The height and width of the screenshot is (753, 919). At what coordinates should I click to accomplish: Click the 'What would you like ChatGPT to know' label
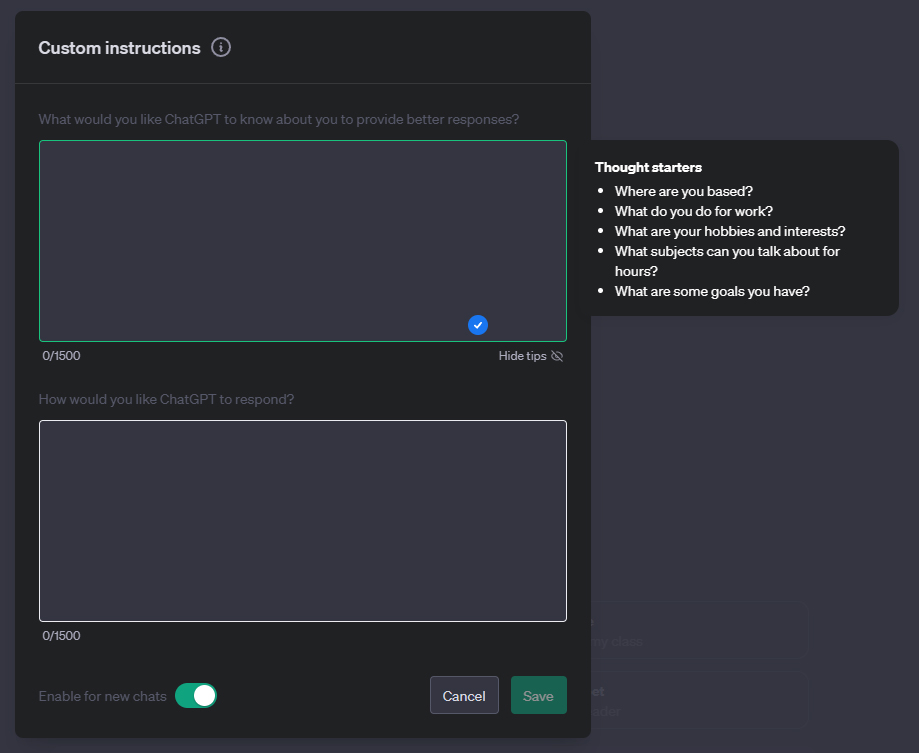coord(279,120)
